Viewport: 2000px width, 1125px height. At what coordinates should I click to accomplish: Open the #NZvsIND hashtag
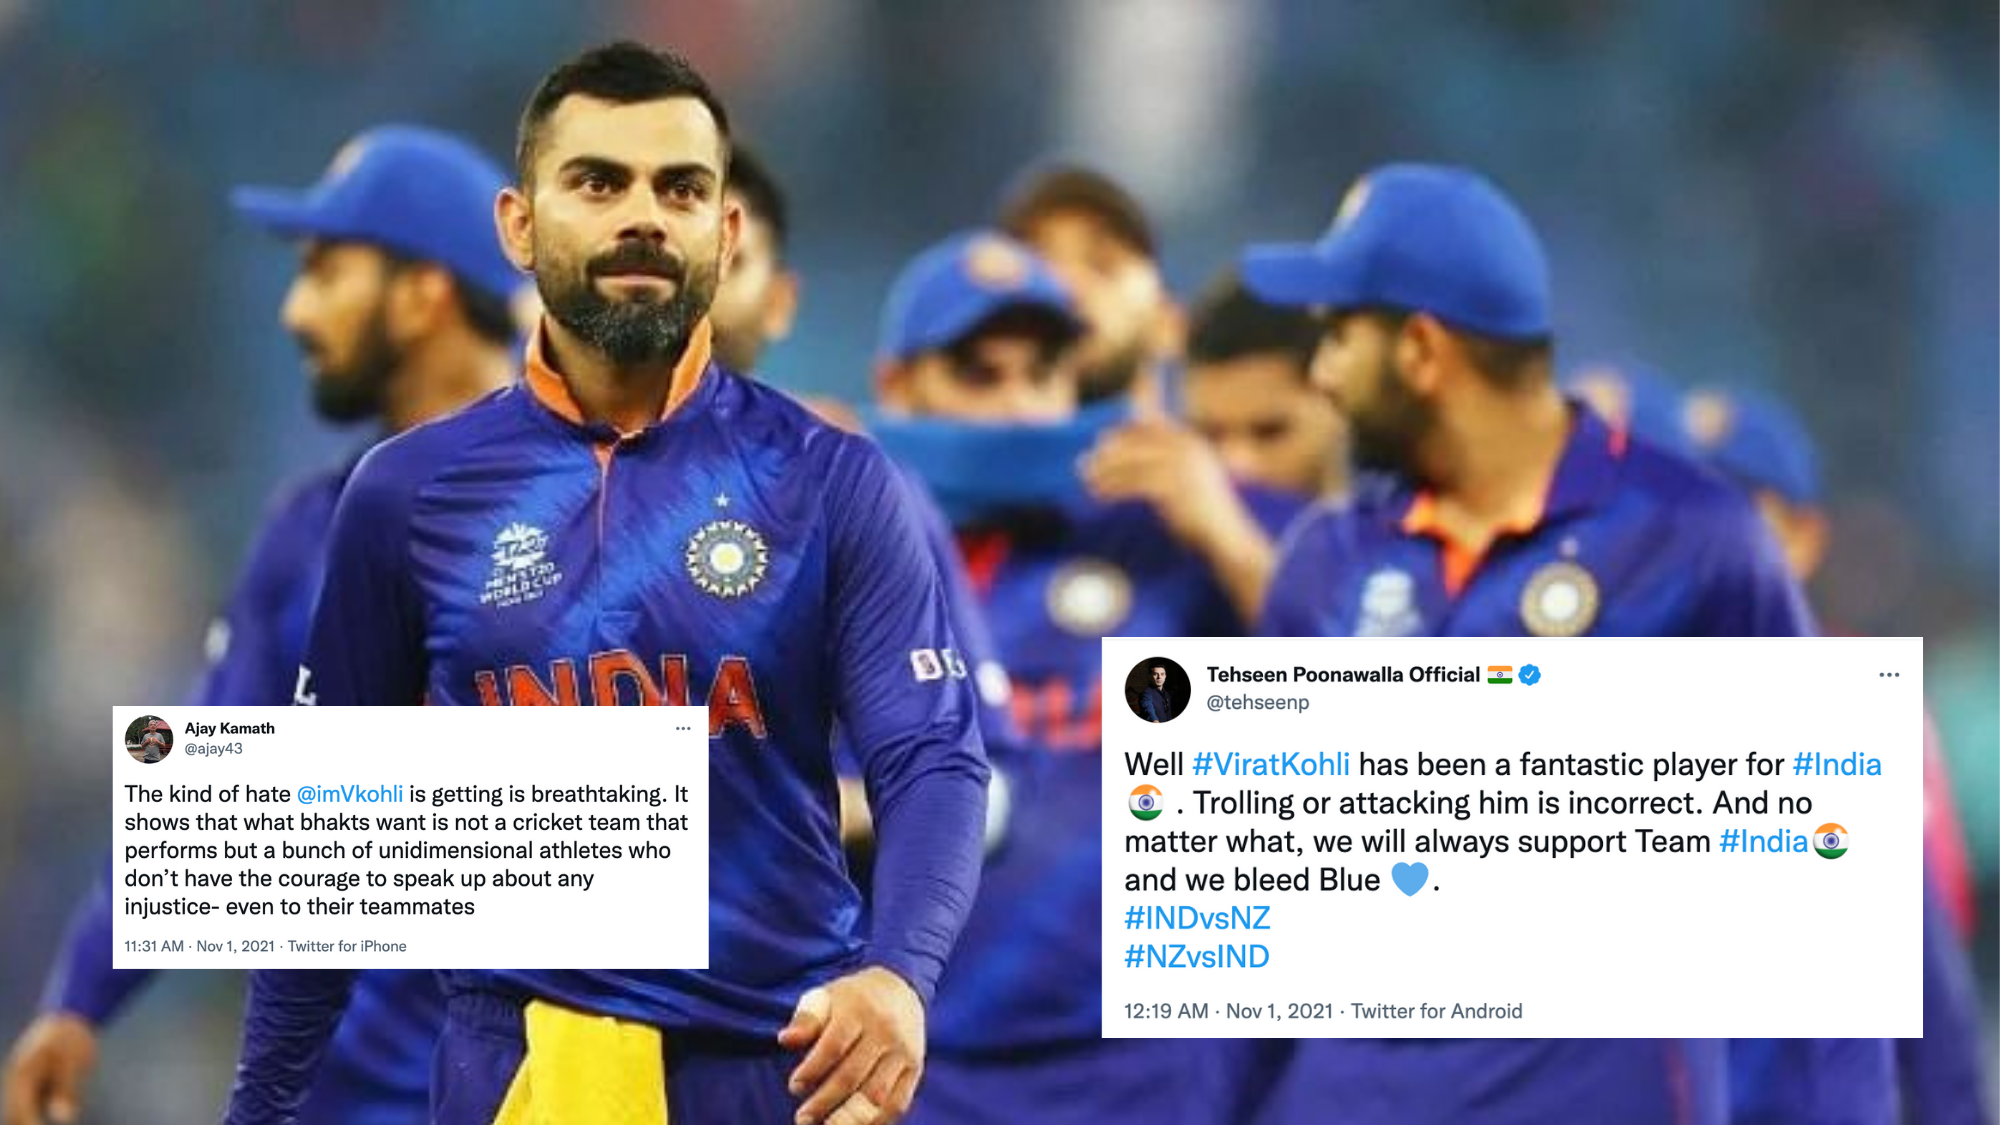pos(1197,956)
